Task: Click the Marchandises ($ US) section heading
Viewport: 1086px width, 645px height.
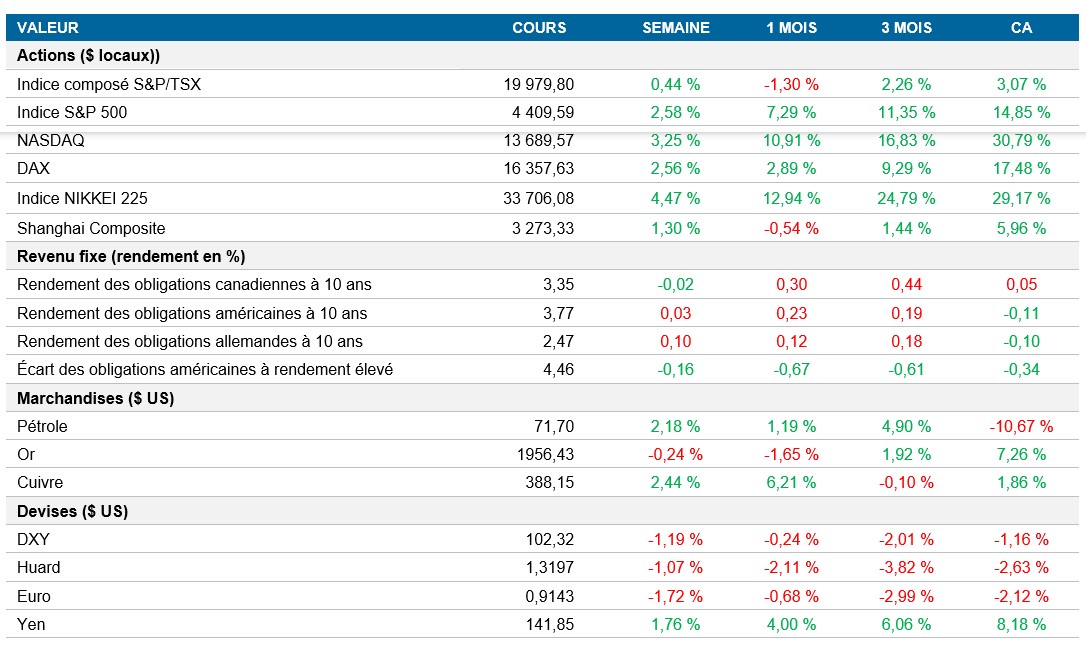Action: tap(96, 398)
